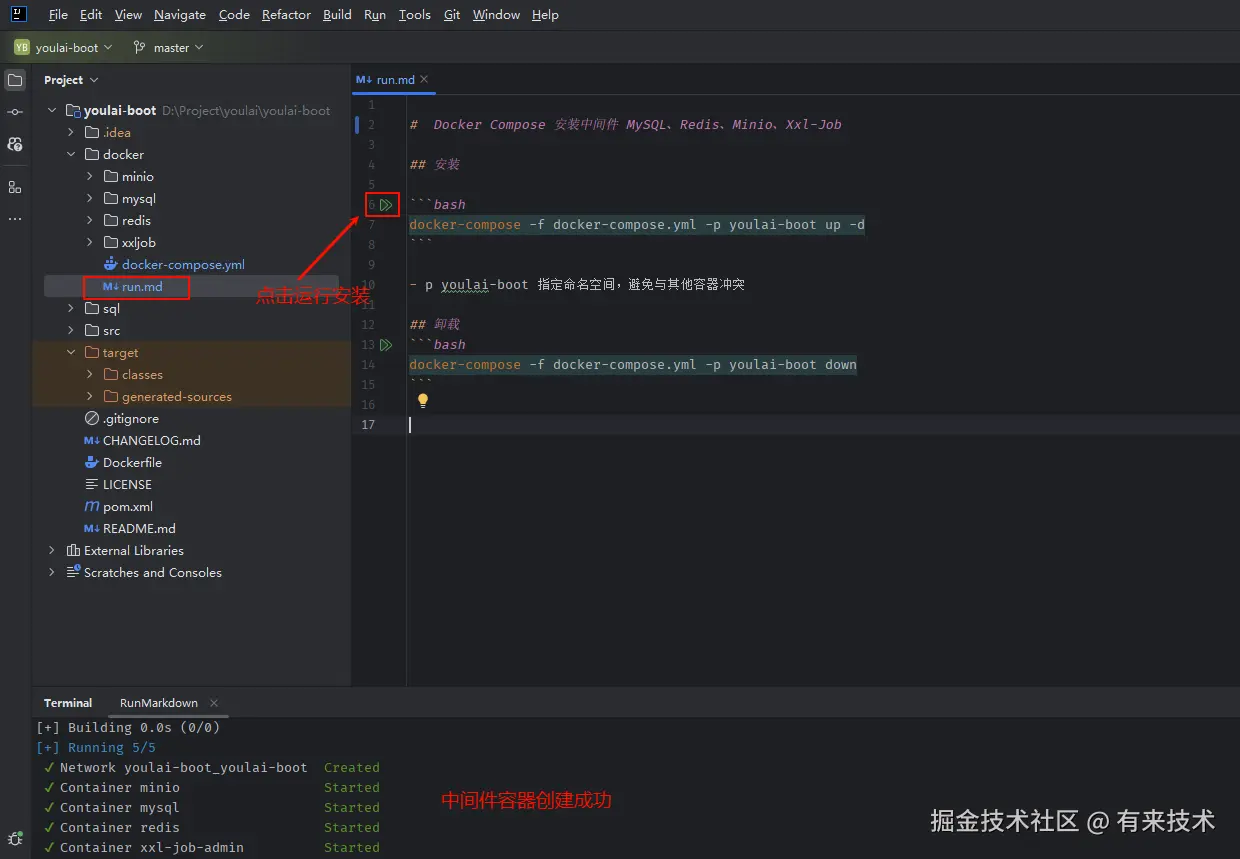The height and width of the screenshot is (859, 1240).
Task: Open the youlai-boot project dropdown
Action: click(63, 47)
